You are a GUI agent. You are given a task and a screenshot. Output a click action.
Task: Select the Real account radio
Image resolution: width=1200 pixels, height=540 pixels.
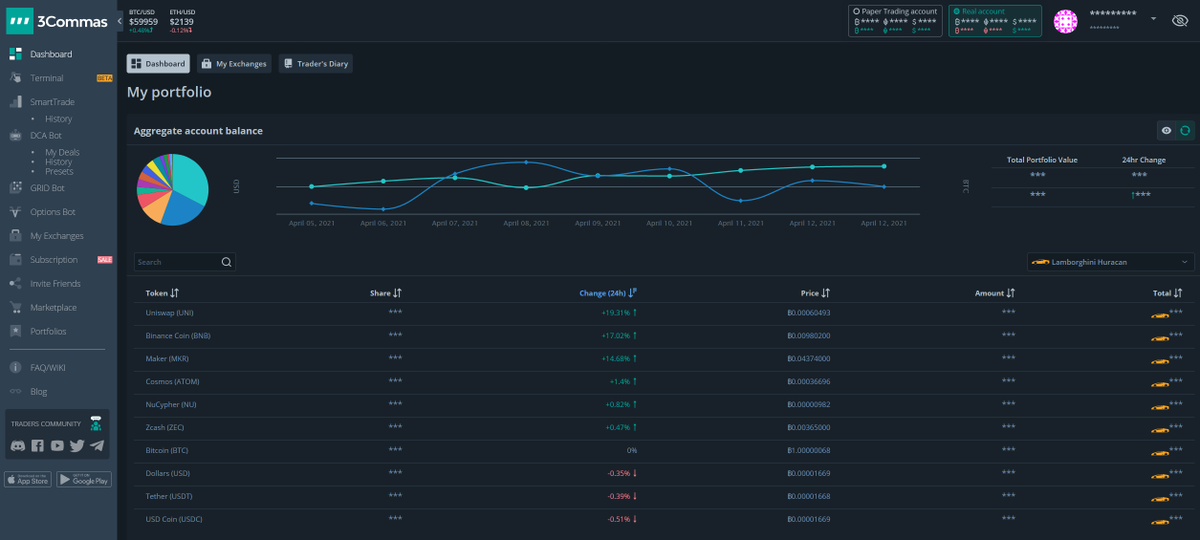[x=957, y=11]
